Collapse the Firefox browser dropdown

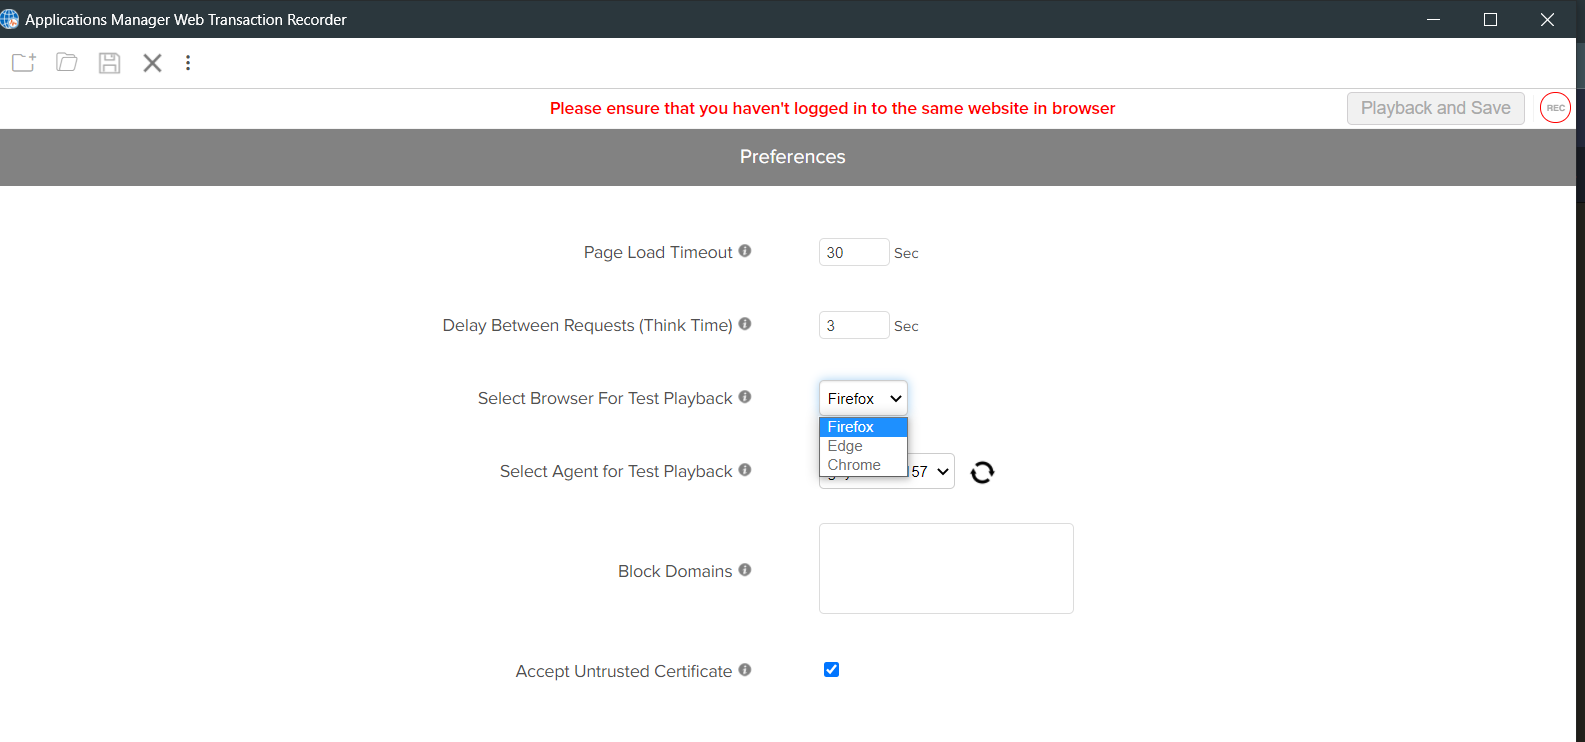(863, 398)
